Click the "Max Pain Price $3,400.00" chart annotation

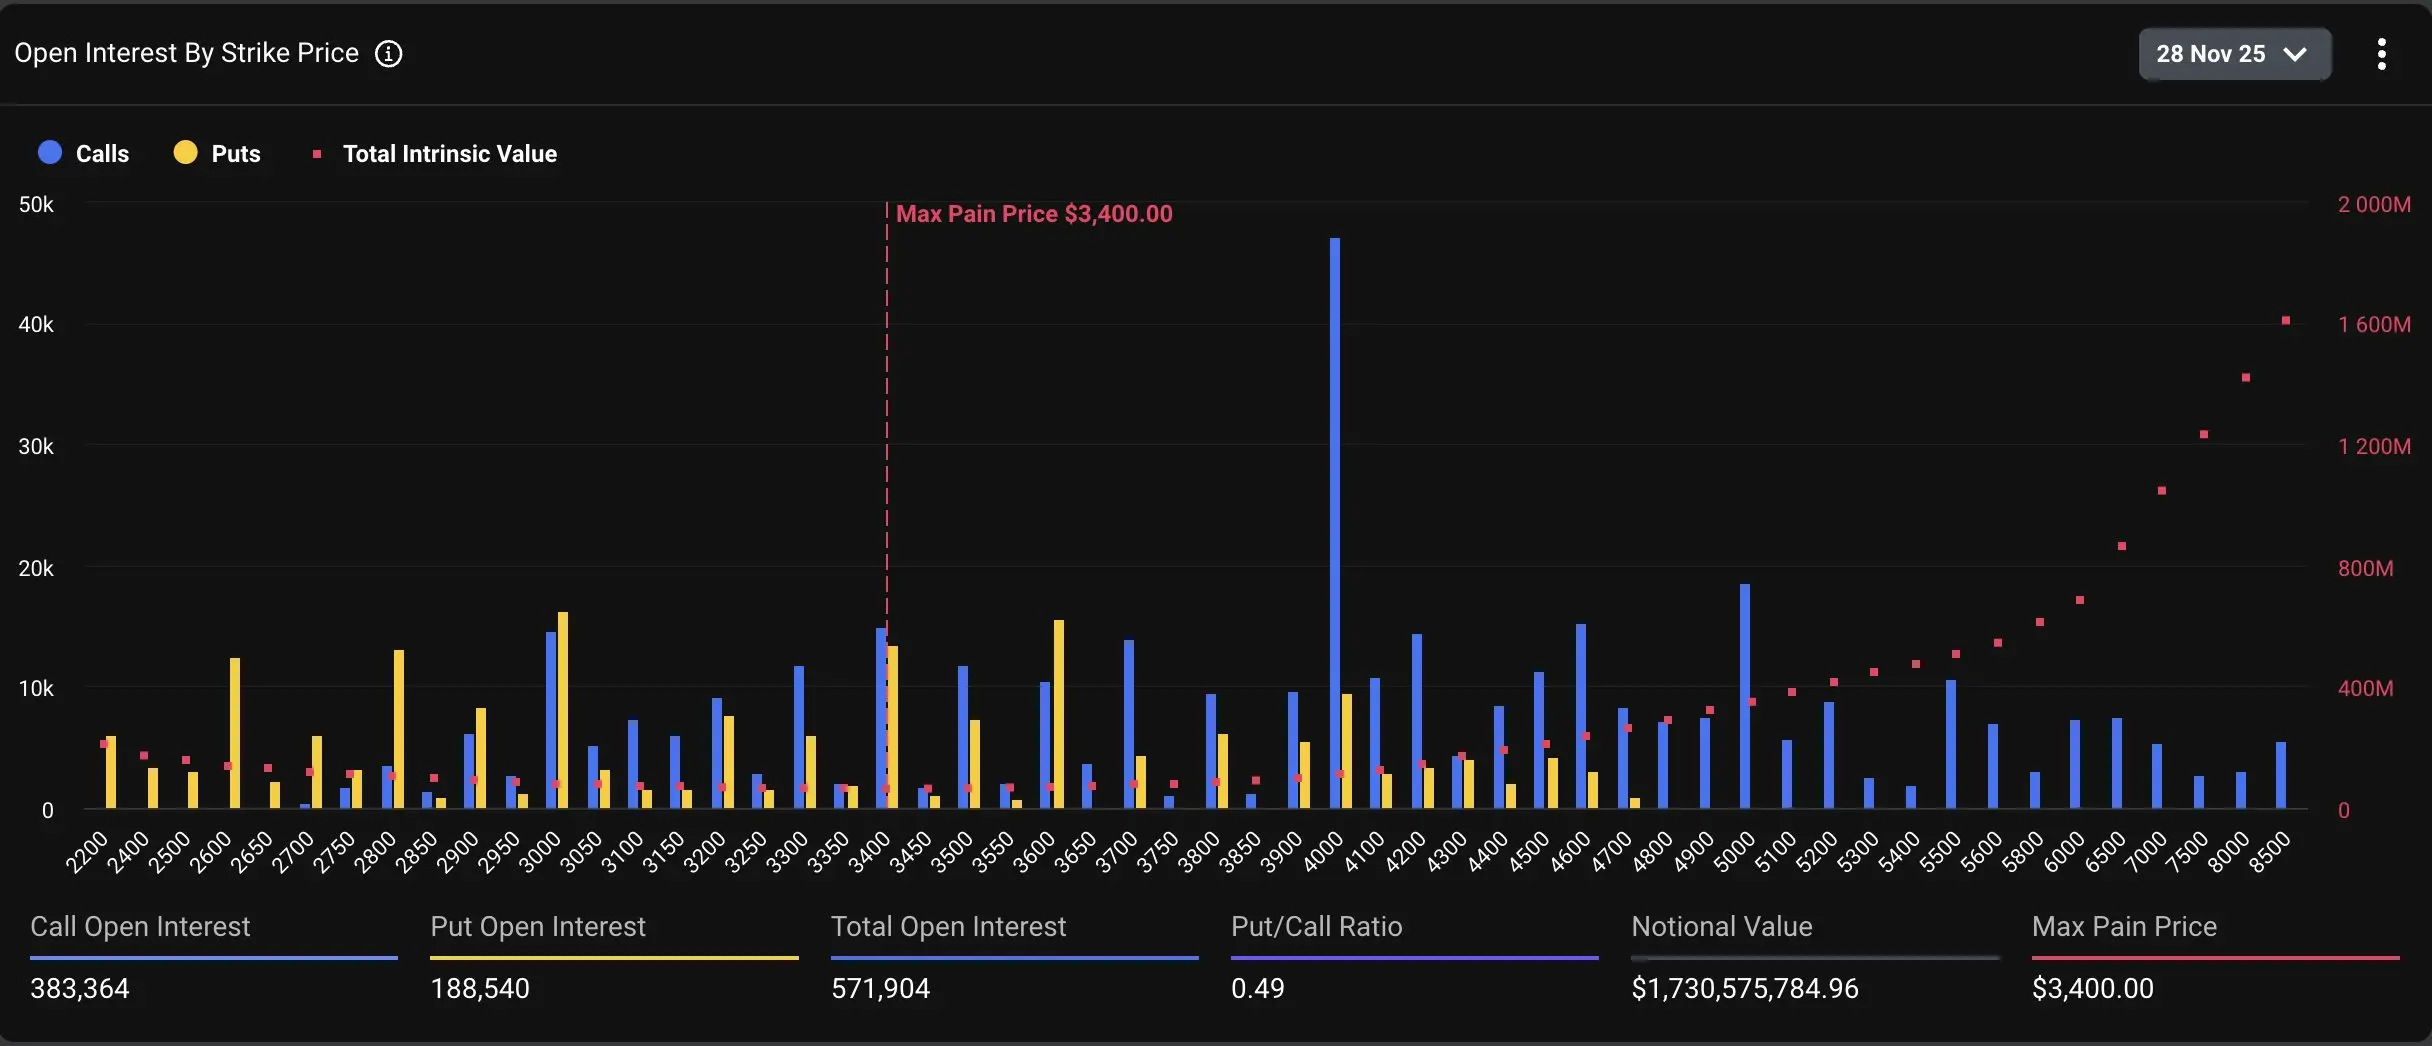tap(1034, 214)
